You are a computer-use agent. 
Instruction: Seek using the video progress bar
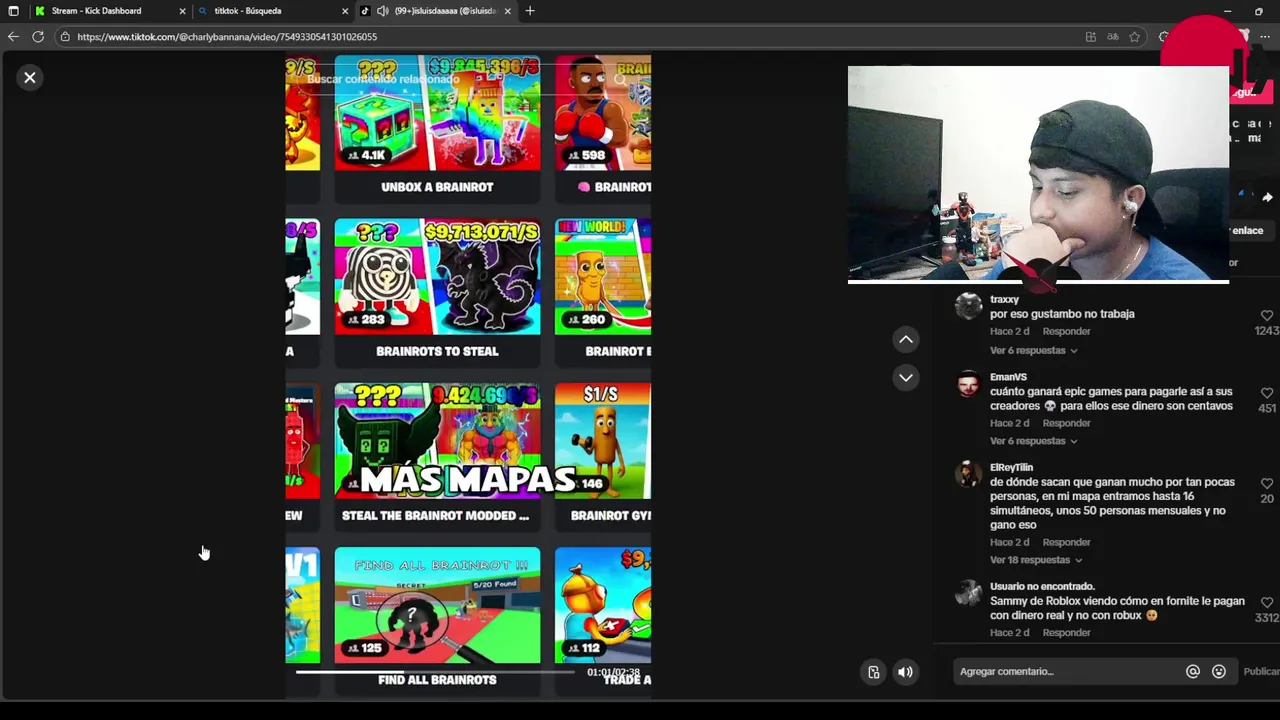tap(437, 673)
